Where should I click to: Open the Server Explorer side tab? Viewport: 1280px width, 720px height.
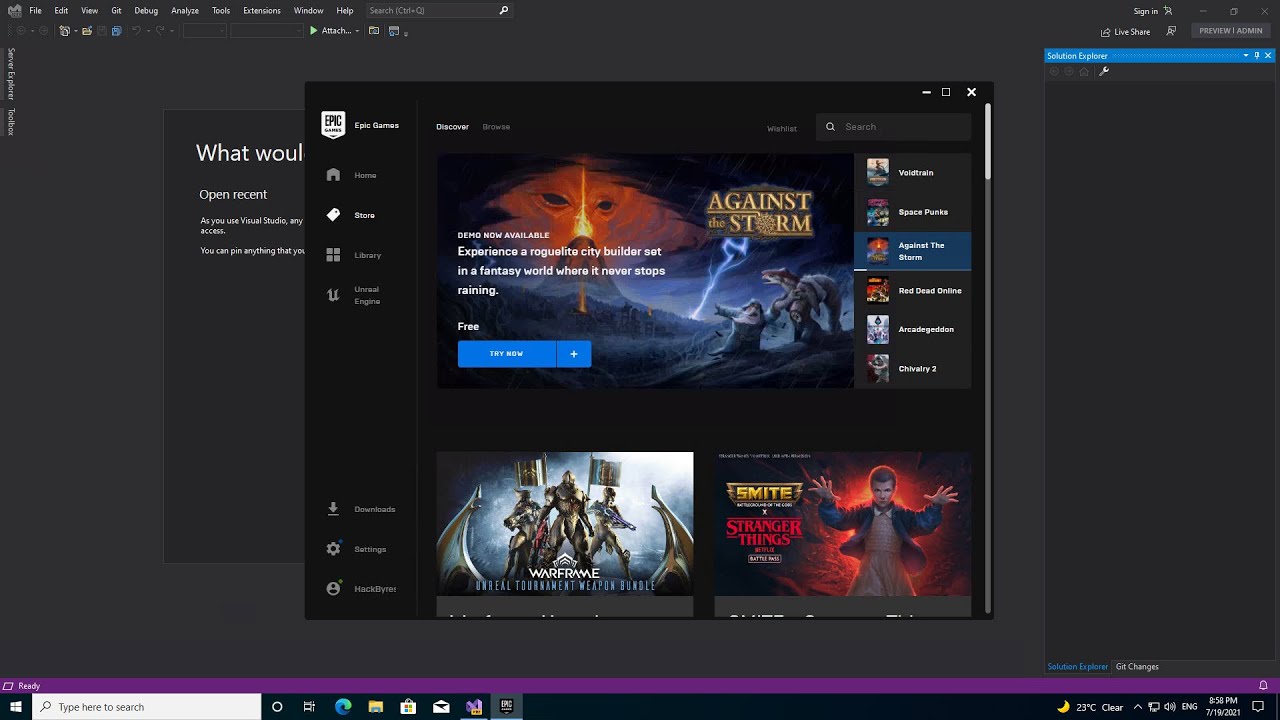11,74
